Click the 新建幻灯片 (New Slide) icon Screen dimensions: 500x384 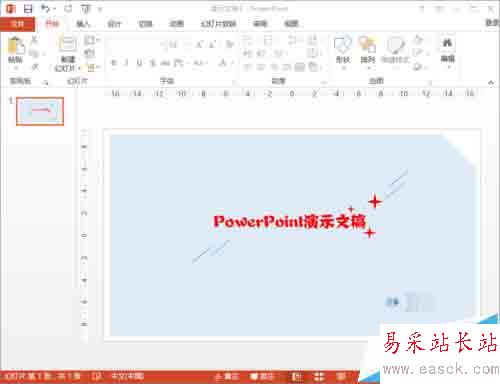click(x=68, y=44)
